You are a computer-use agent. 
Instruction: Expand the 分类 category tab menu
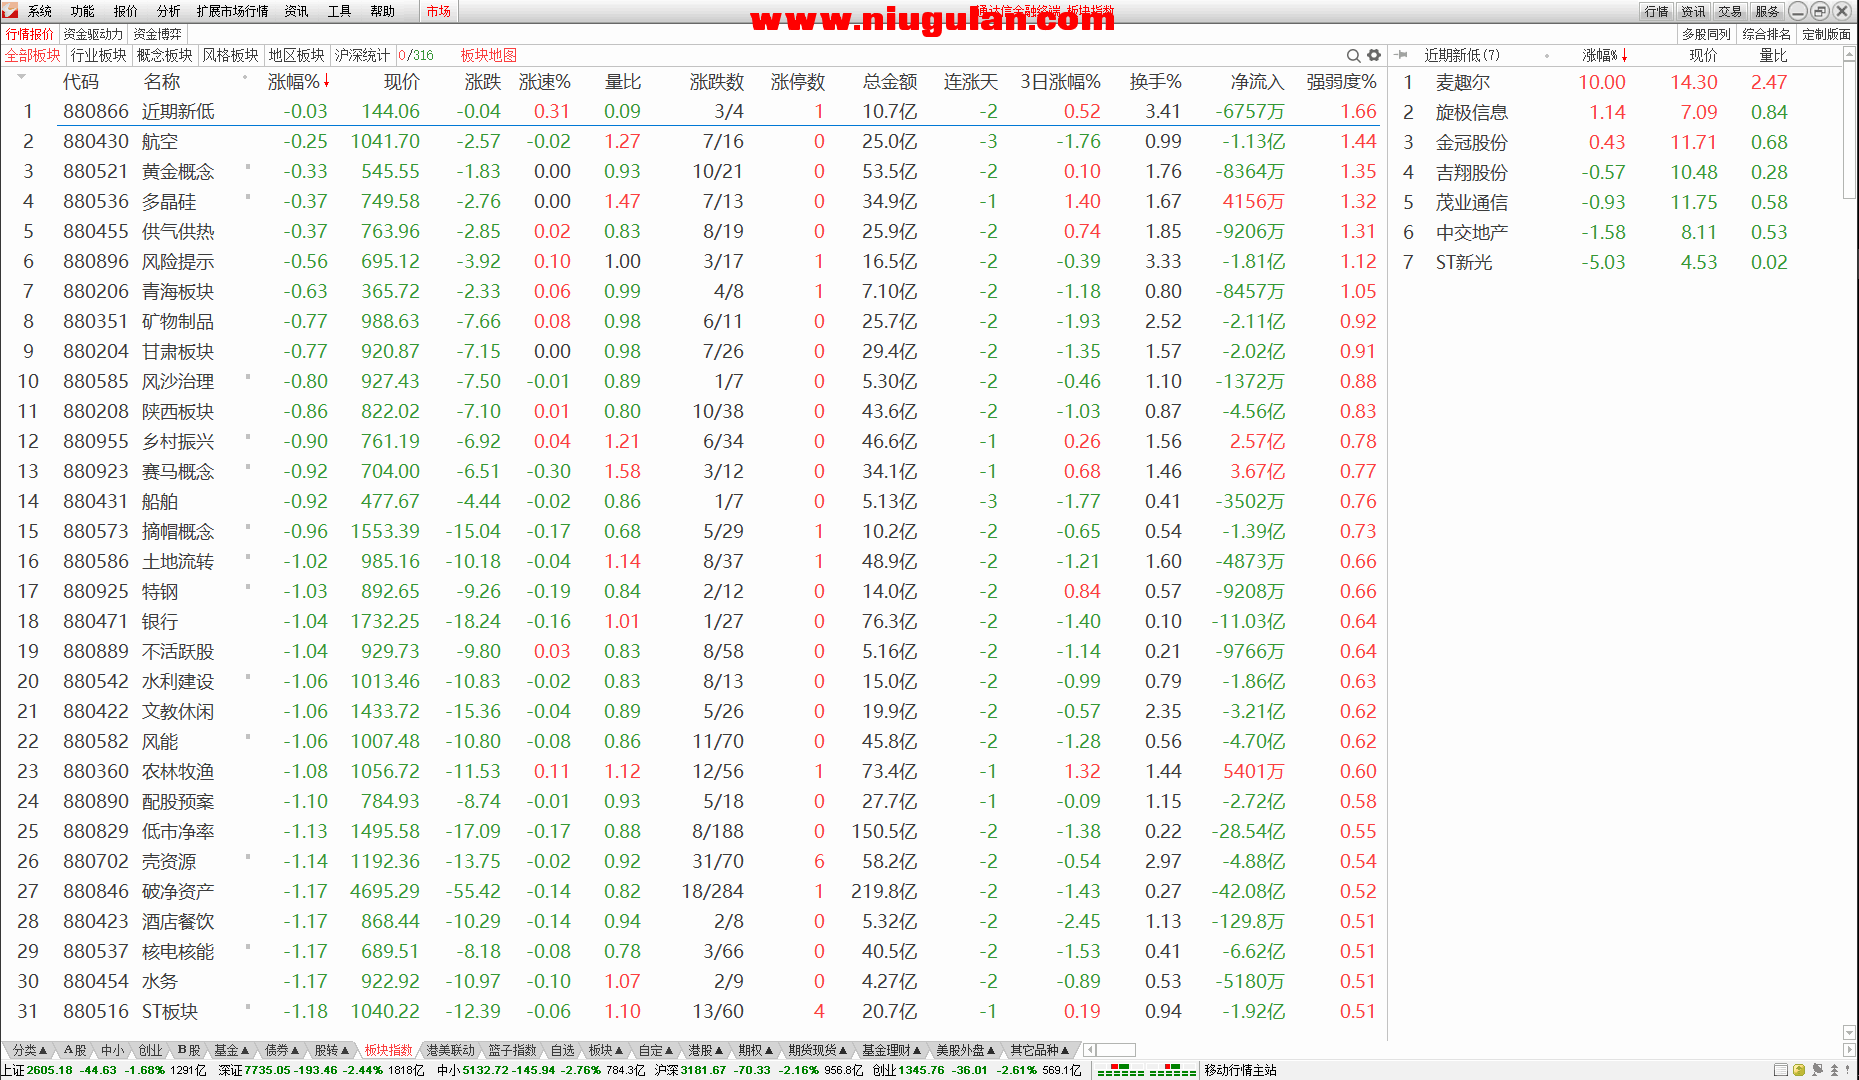click(x=30, y=1050)
